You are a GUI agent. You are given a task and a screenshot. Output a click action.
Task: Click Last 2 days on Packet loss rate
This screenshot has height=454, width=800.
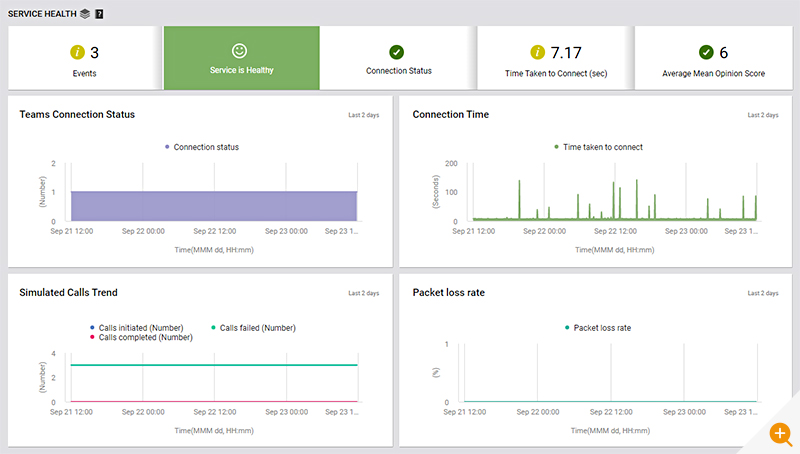(763, 293)
